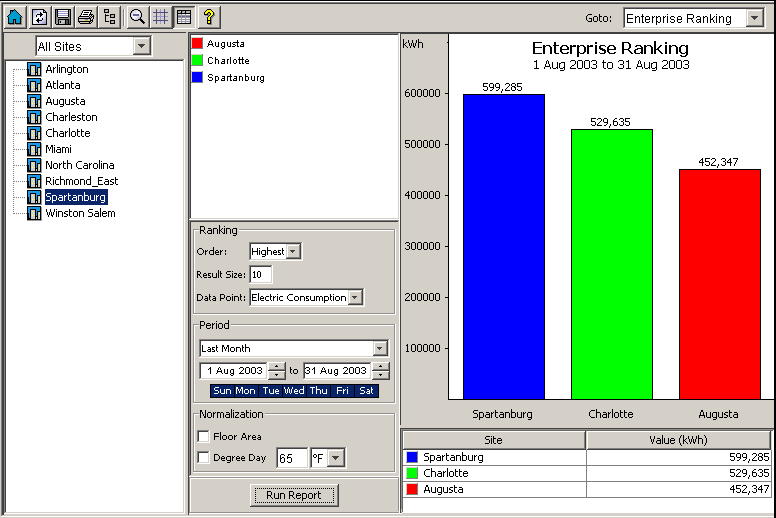Open the Last Month period dropdown
776x518 pixels.
[380, 349]
